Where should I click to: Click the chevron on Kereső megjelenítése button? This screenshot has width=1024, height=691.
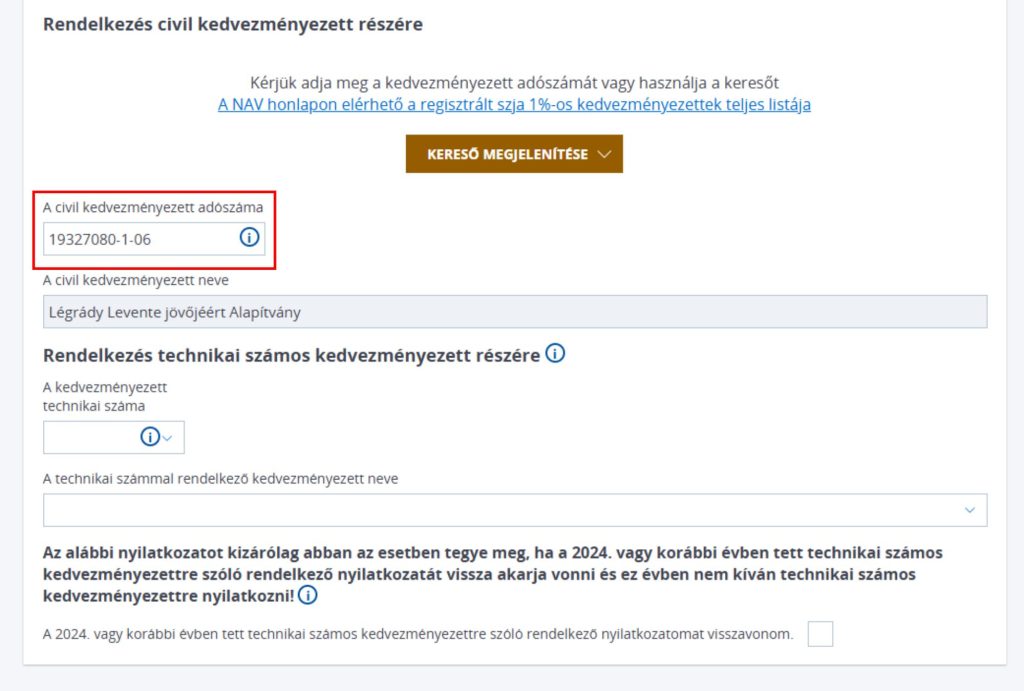coord(605,154)
